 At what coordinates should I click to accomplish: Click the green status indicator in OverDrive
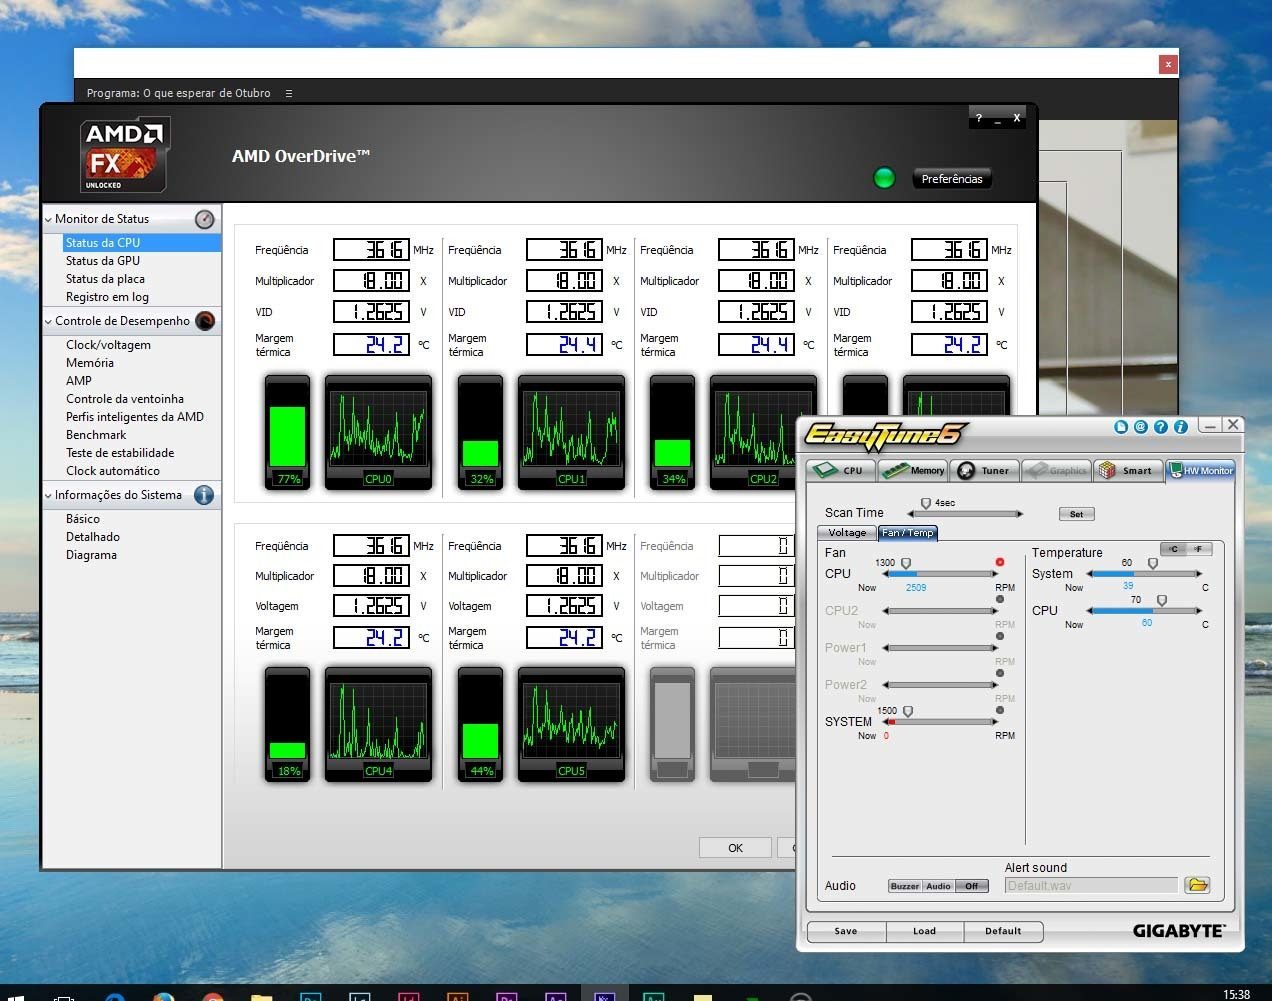pos(884,178)
